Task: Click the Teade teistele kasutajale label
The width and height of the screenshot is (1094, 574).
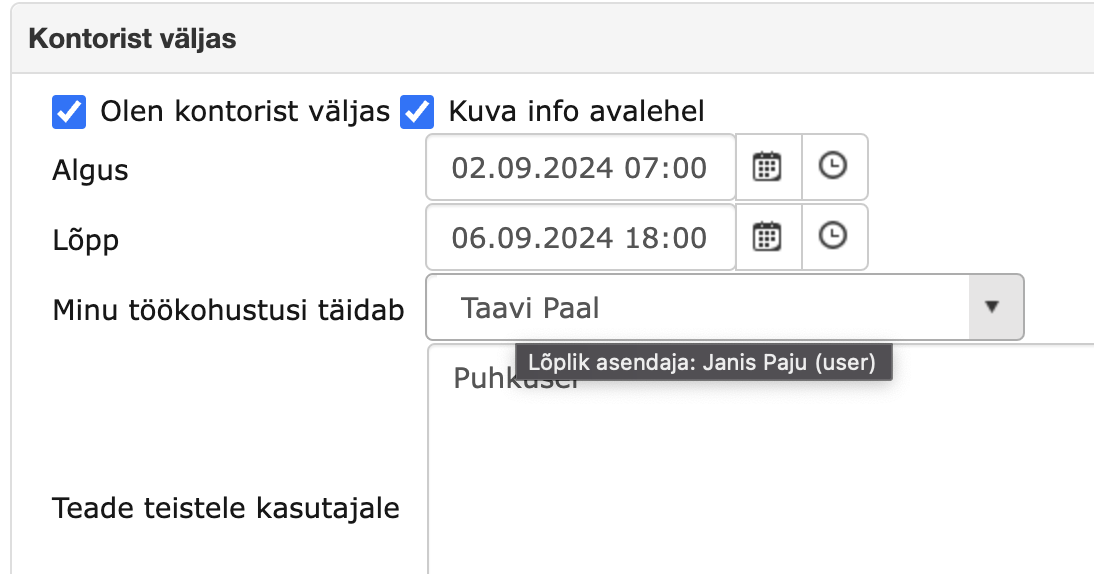Action: [226, 508]
